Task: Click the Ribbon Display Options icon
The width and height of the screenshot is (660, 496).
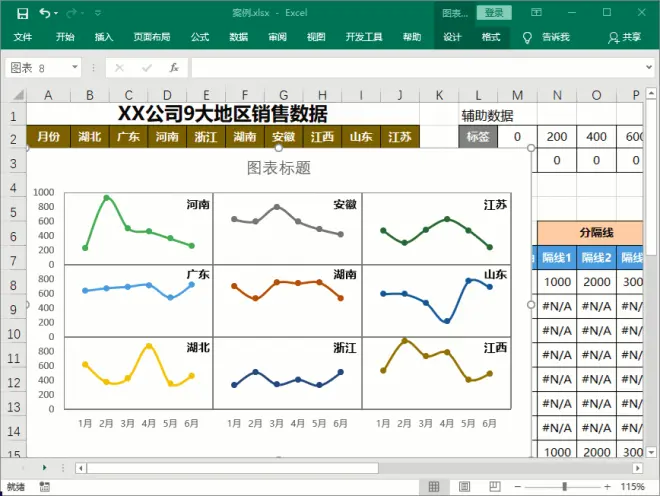Action: 536,13
